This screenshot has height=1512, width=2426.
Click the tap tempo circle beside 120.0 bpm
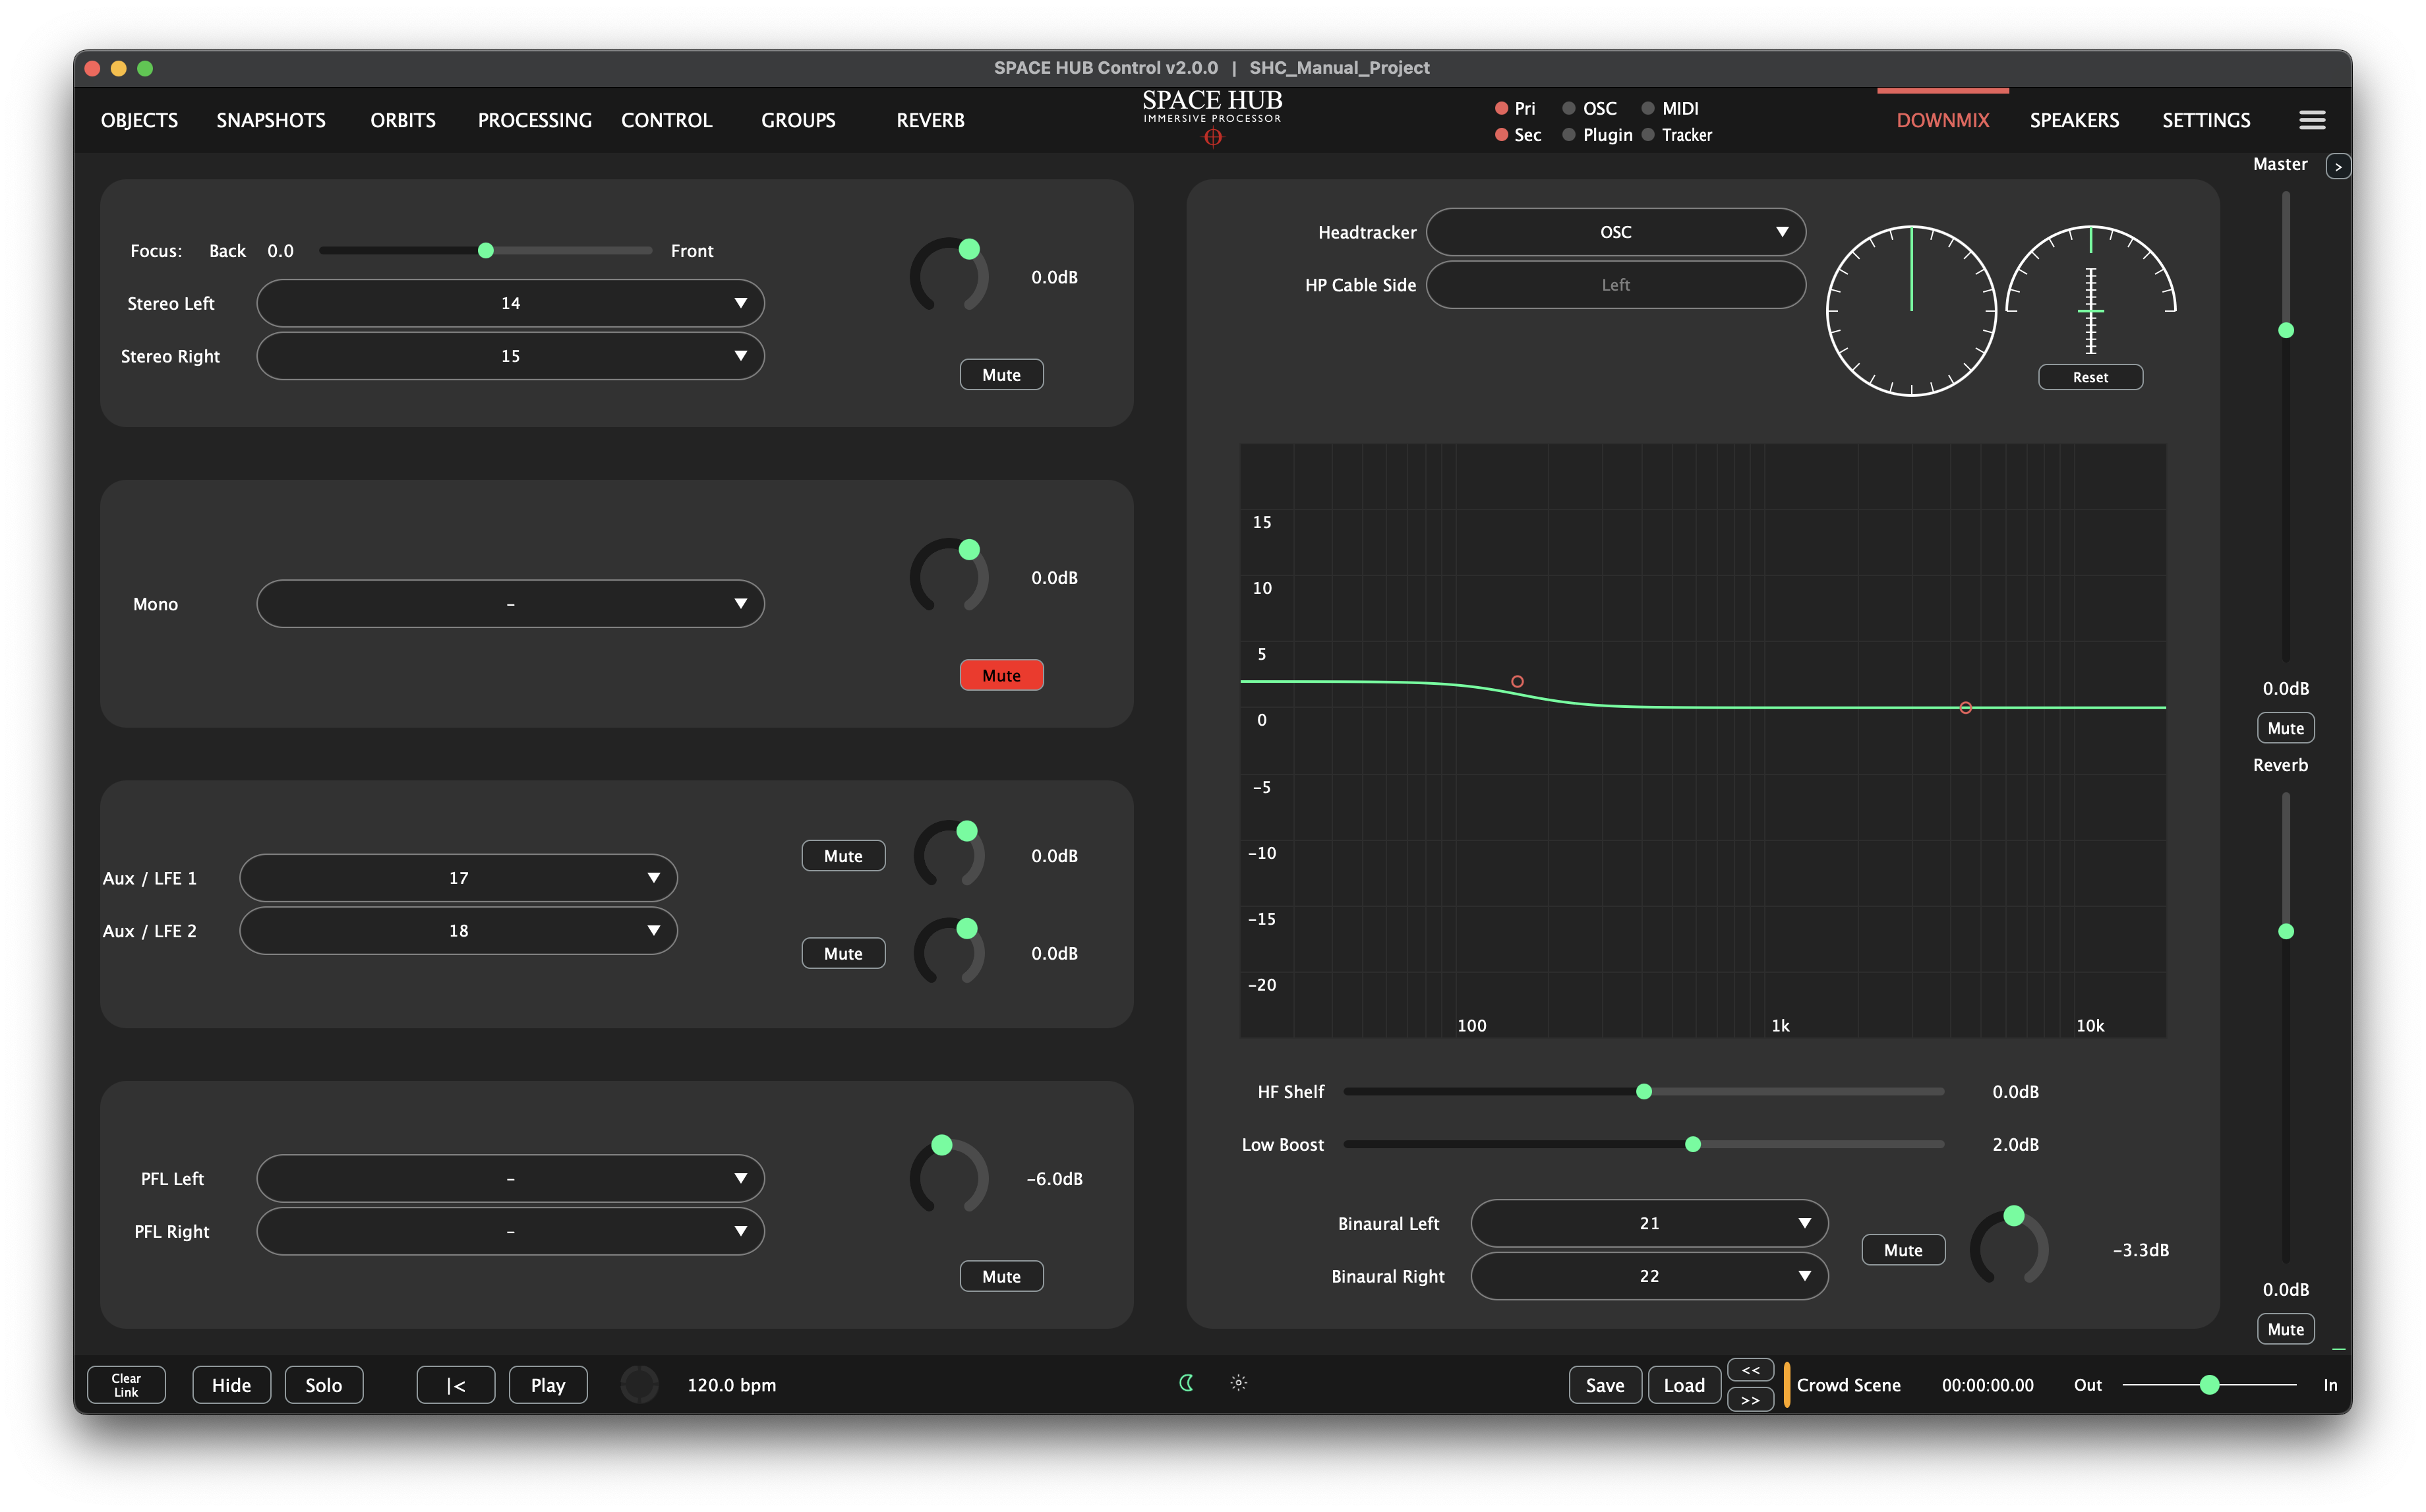pos(639,1384)
